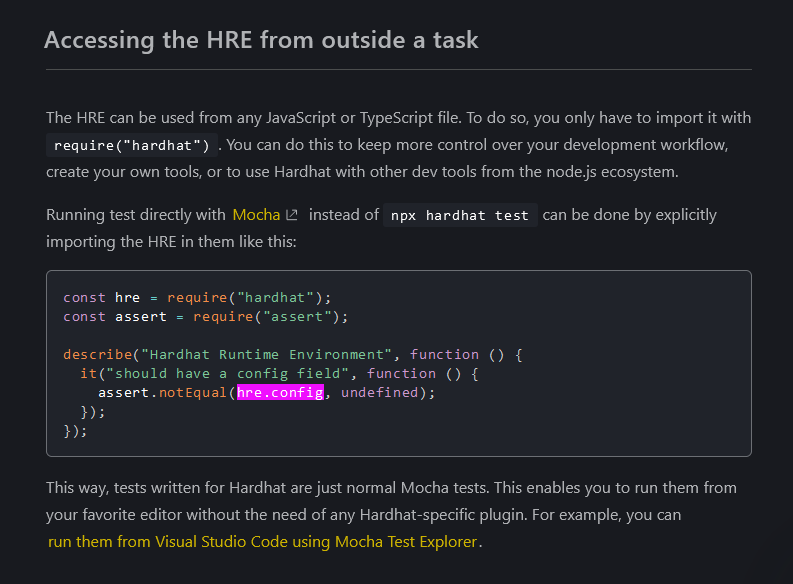Open the Mocha link

coord(256,215)
